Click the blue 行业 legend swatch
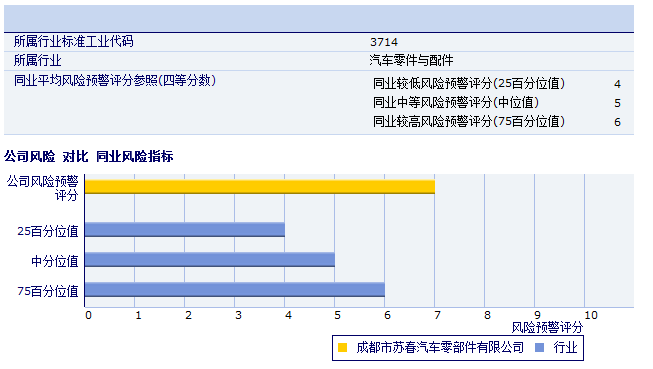Viewport: 653px width, 369px height. 539,347
